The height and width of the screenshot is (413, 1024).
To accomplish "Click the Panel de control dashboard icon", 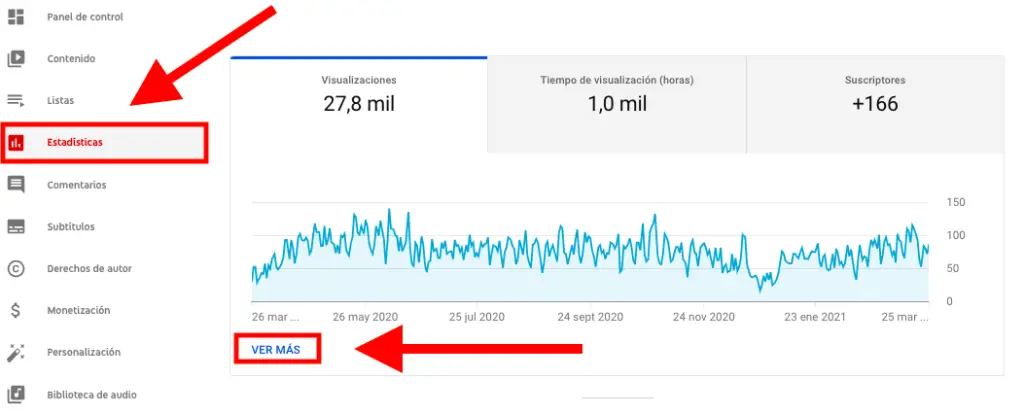I will click(16, 17).
